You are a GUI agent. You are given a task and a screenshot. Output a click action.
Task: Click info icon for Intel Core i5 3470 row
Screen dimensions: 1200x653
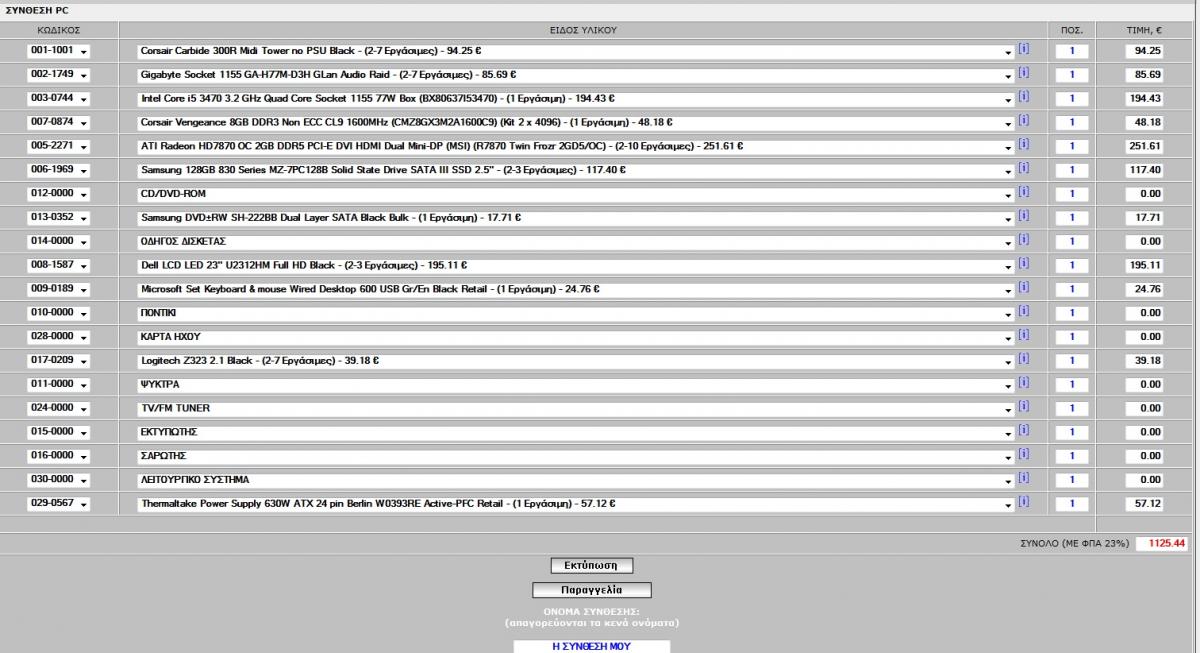pos(1023,97)
